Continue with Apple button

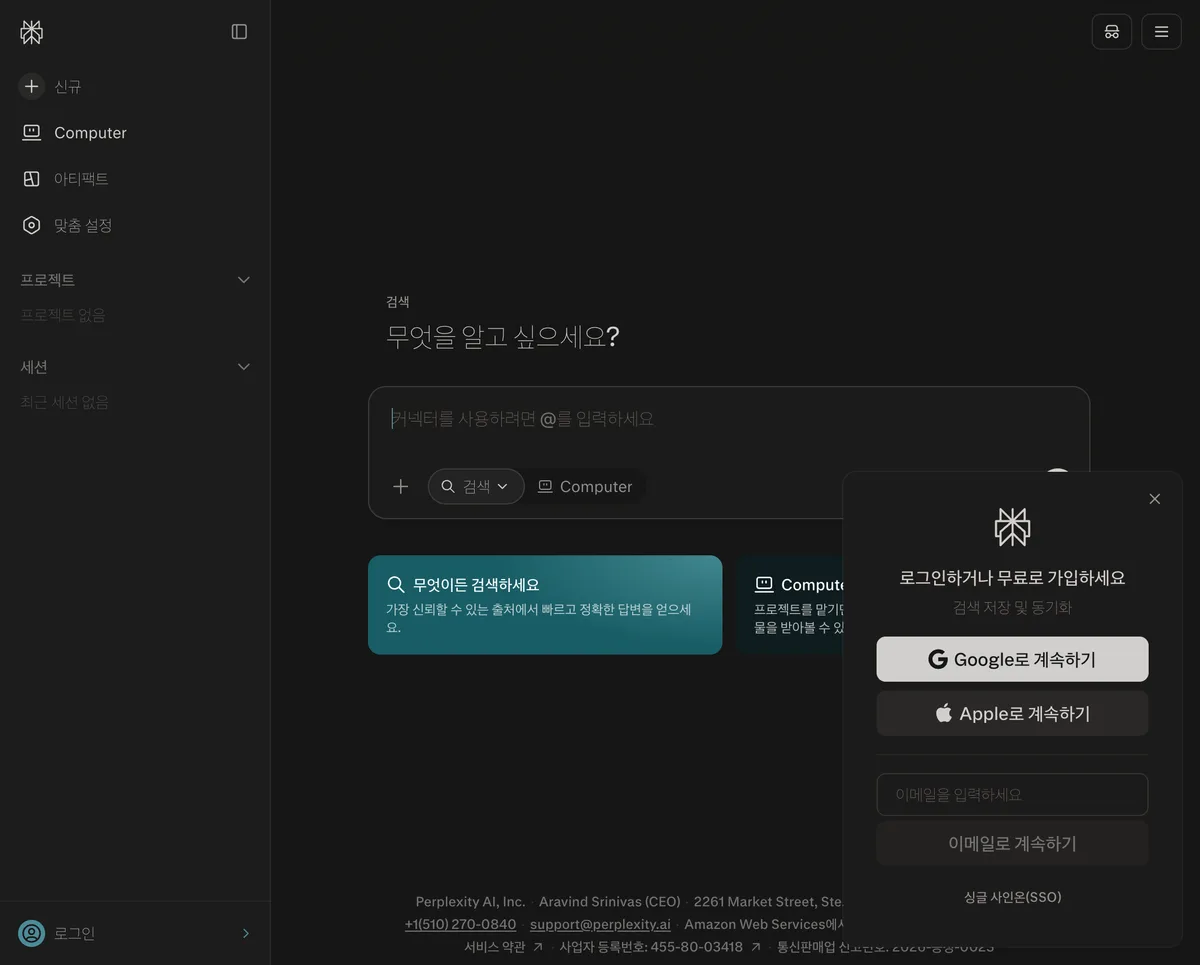point(1012,714)
